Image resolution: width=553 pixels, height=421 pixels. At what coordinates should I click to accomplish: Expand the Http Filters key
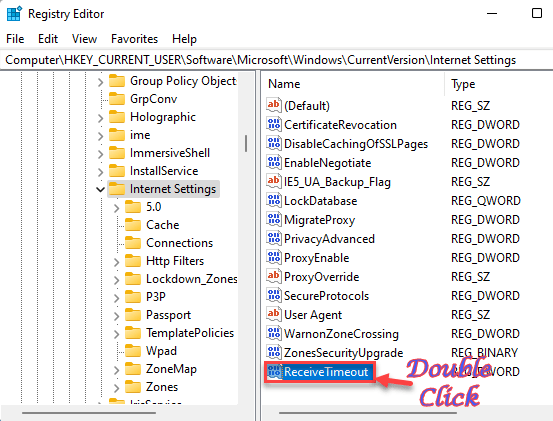117,262
